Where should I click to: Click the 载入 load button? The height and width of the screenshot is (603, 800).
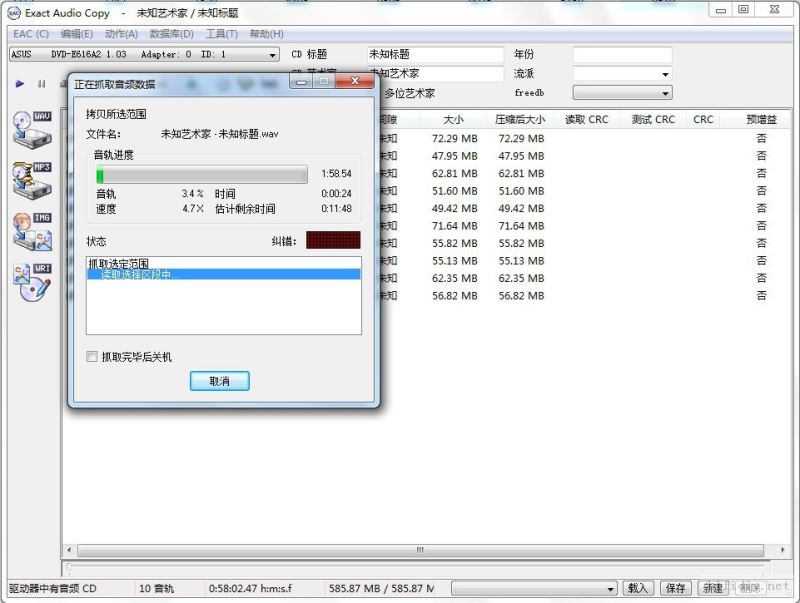(637, 588)
